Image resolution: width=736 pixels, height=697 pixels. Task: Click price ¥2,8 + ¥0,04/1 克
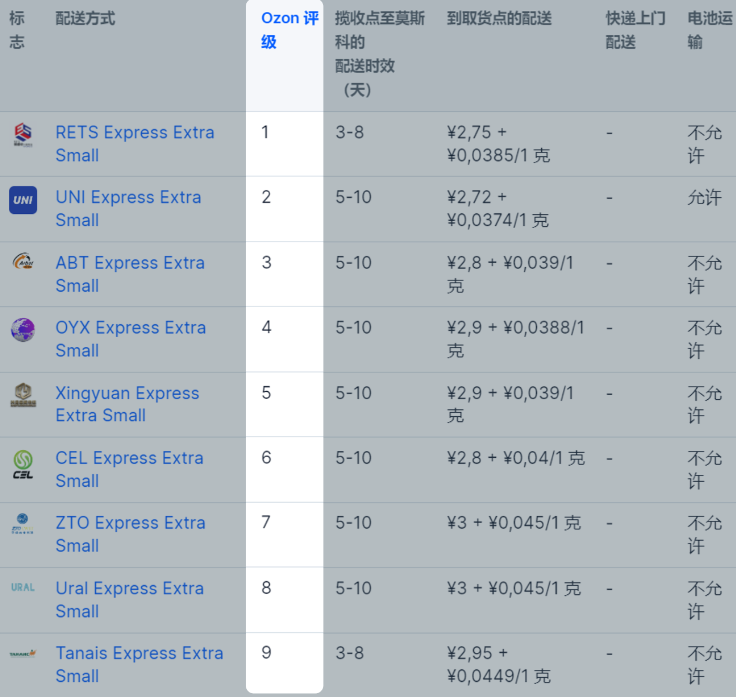516,458
